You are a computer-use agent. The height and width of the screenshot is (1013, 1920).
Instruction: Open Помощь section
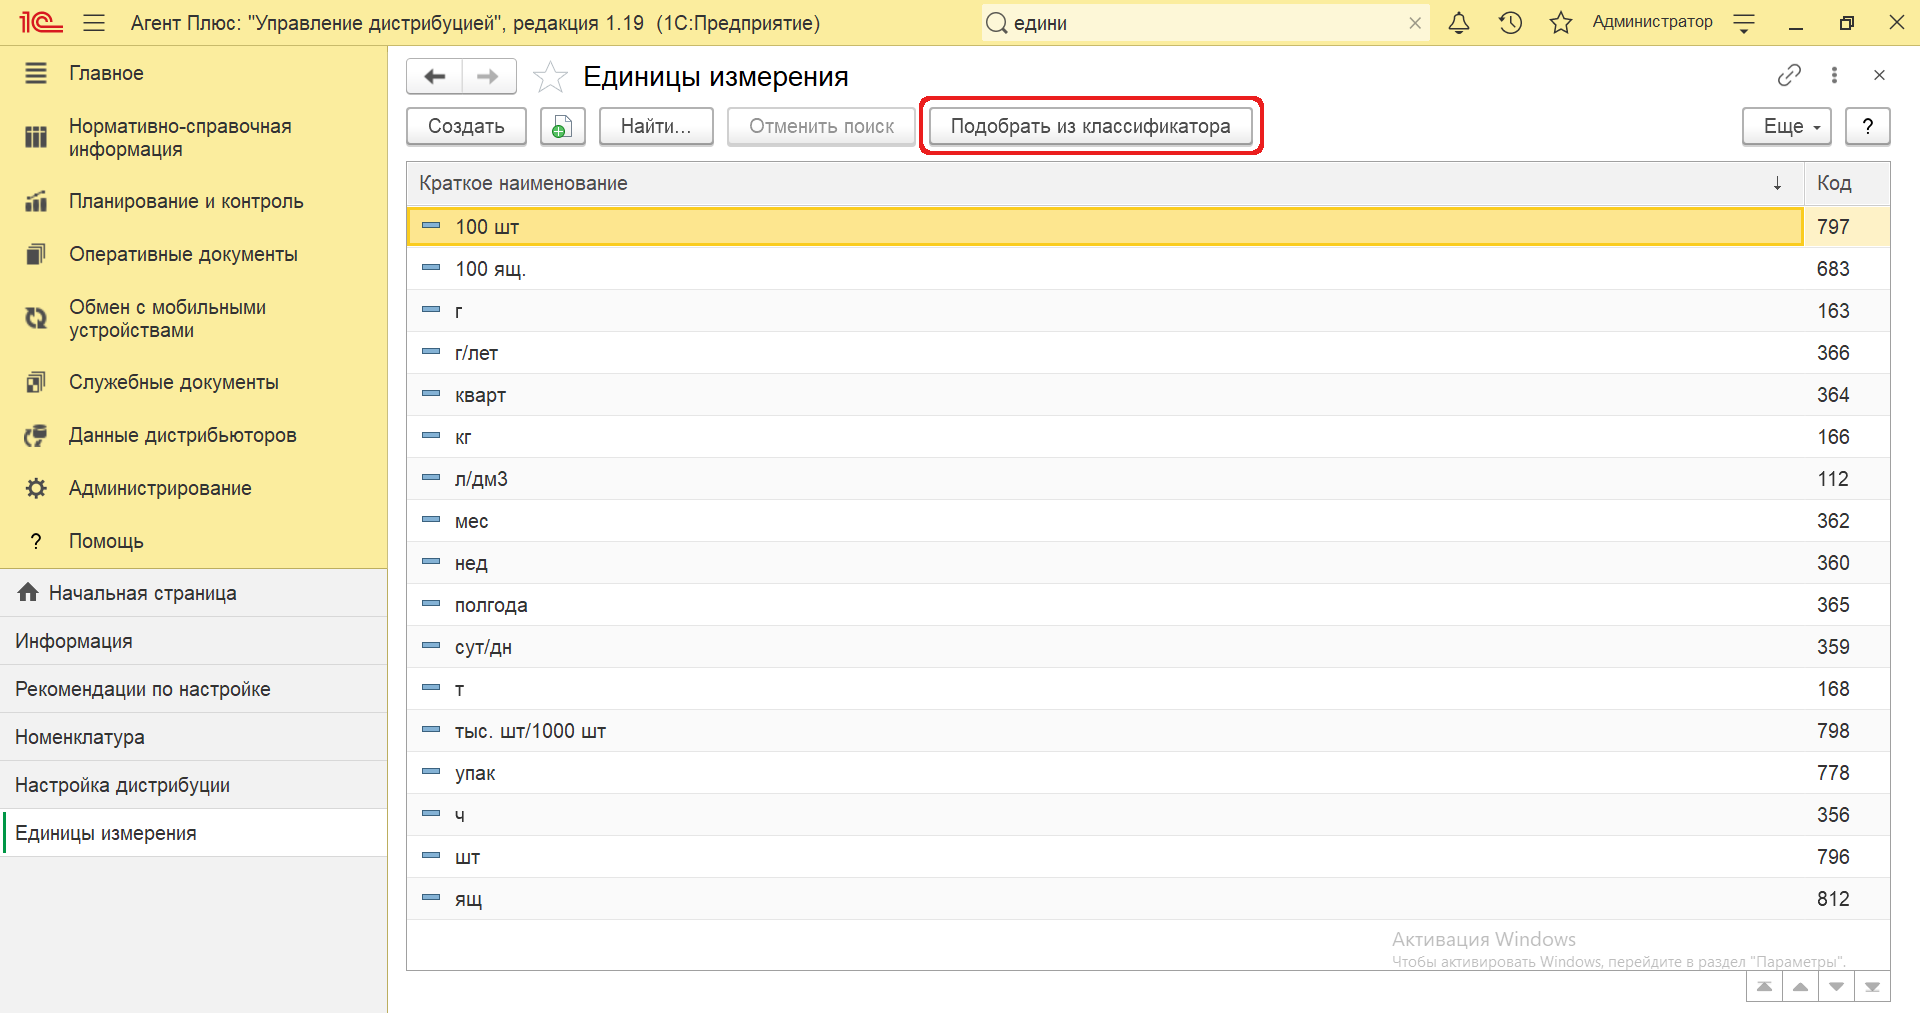point(193,541)
